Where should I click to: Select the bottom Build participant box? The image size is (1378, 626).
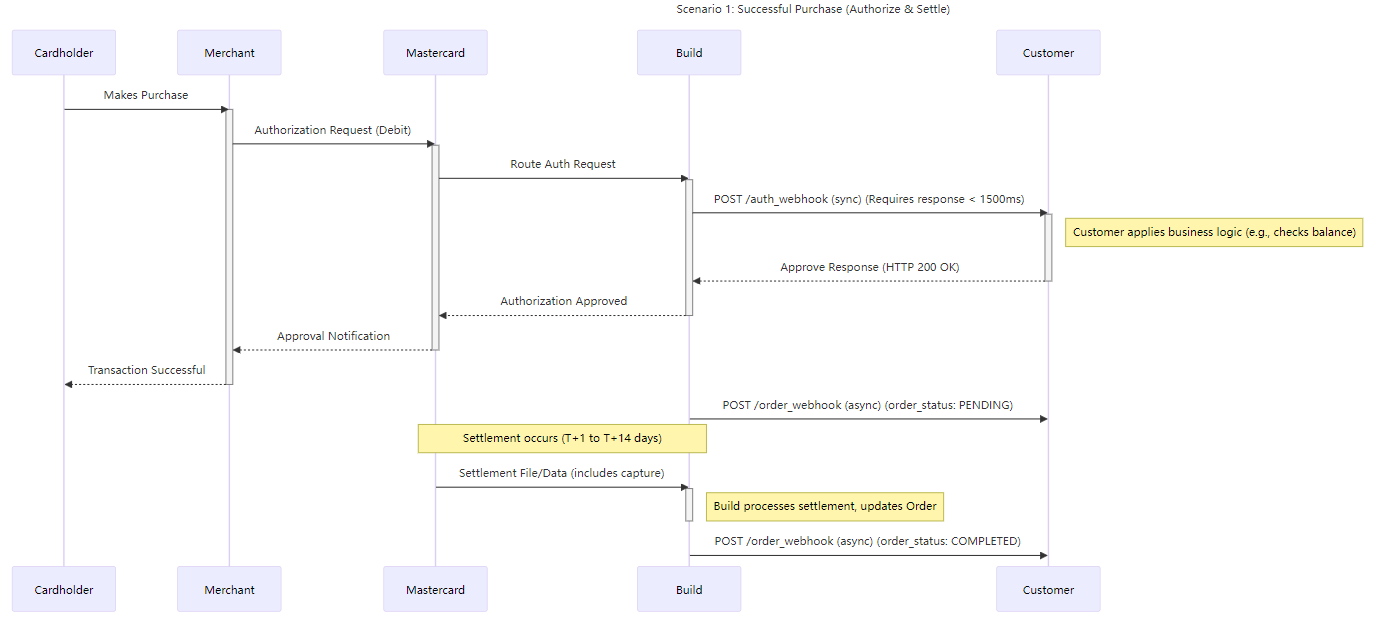coord(689,590)
